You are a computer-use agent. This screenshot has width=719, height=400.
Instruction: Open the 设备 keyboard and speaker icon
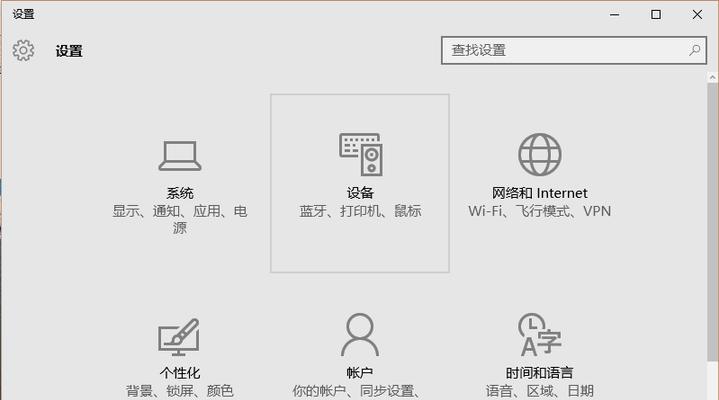point(361,155)
